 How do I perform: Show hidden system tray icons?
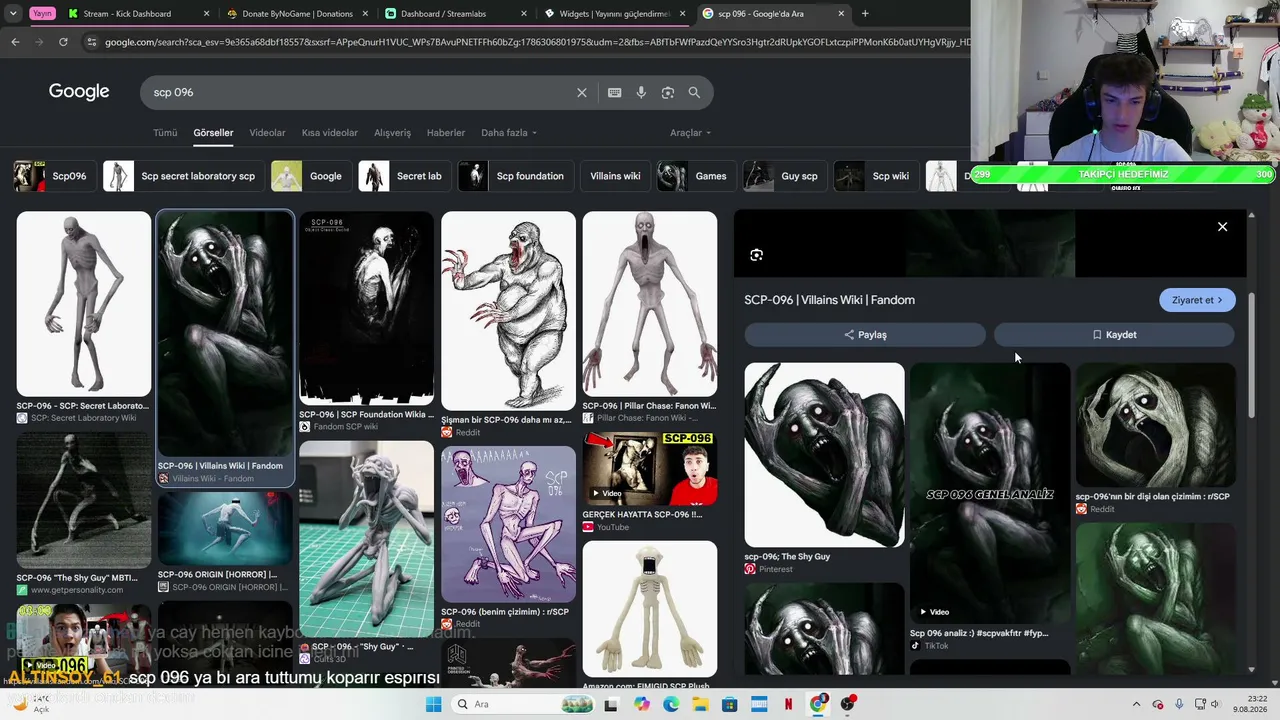pos(1136,704)
